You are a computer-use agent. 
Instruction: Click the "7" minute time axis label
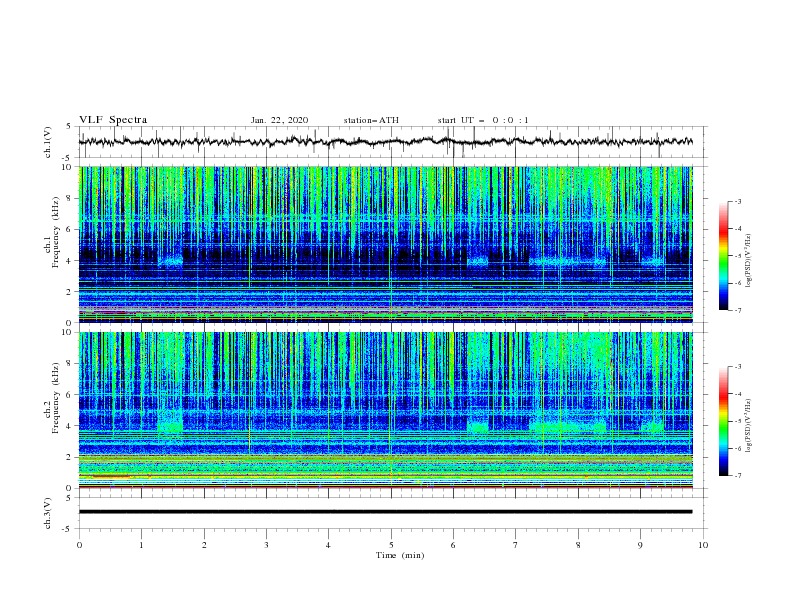[516, 545]
